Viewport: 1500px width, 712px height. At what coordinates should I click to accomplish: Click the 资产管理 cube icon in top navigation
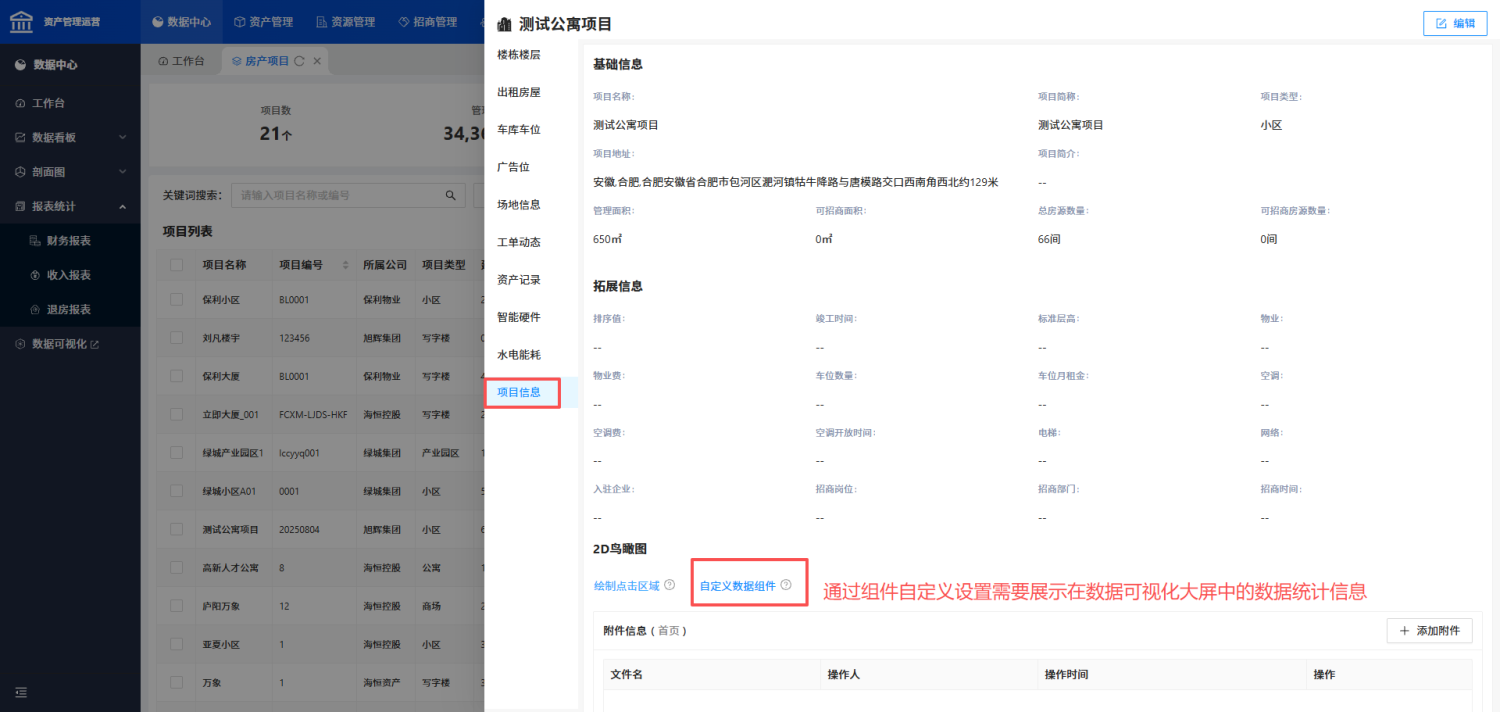pyautogui.click(x=239, y=21)
